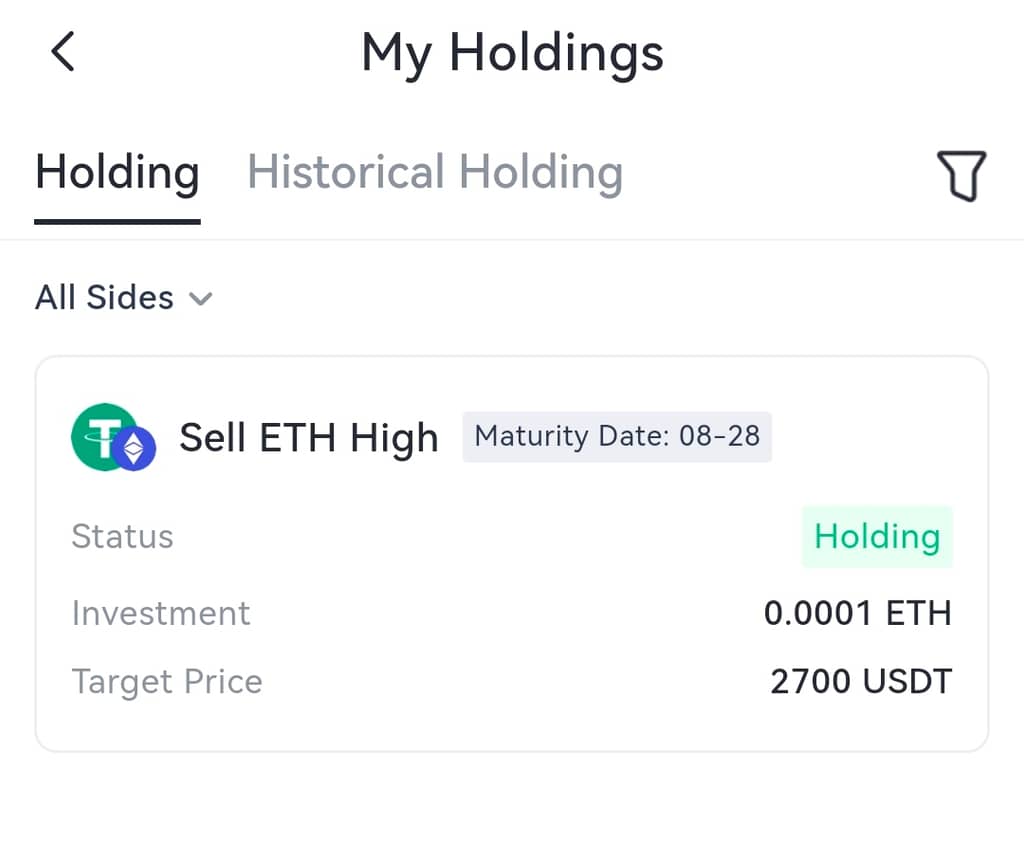The height and width of the screenshot is (844, 1024).
Task: Switch to the Historical Holding tab
Action: (x=435, y=172)
